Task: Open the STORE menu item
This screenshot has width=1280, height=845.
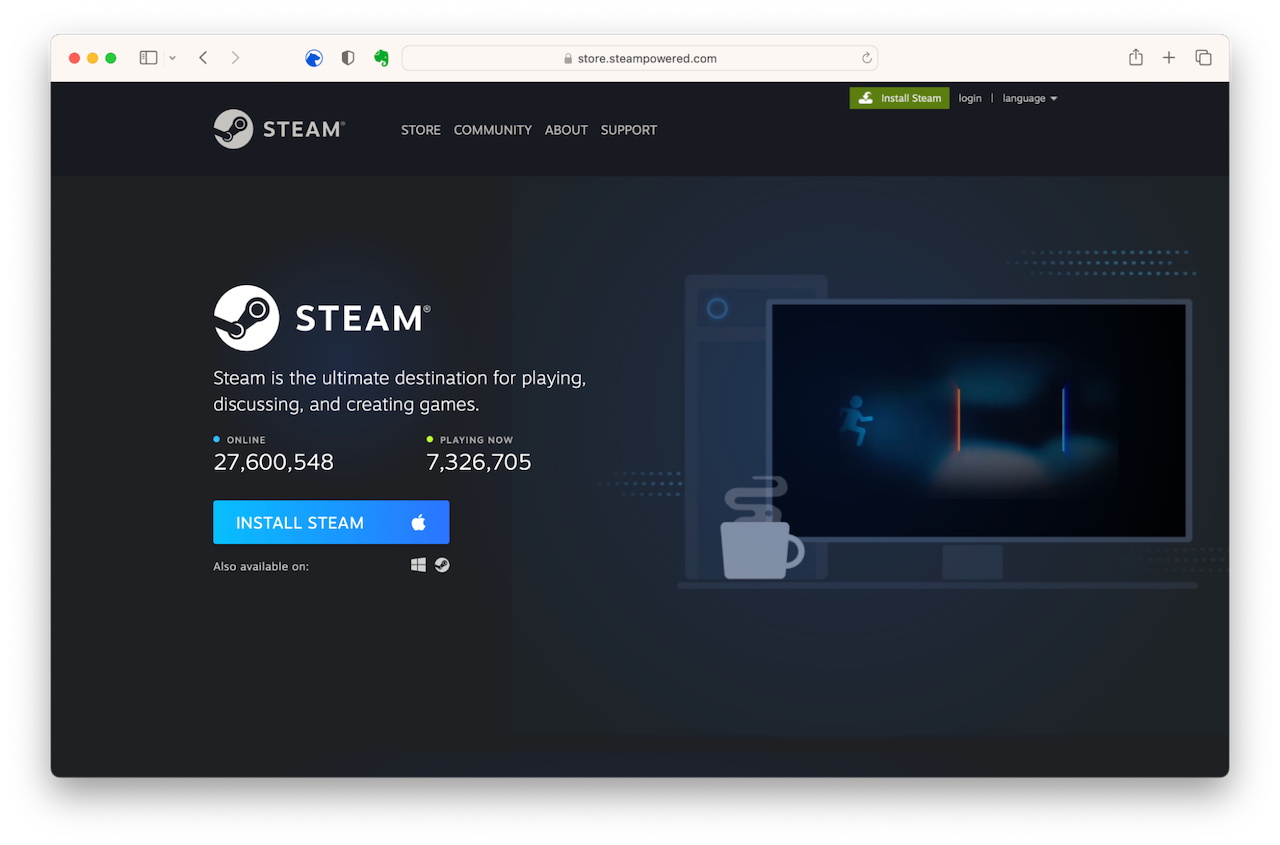Action: click(421, 130)
